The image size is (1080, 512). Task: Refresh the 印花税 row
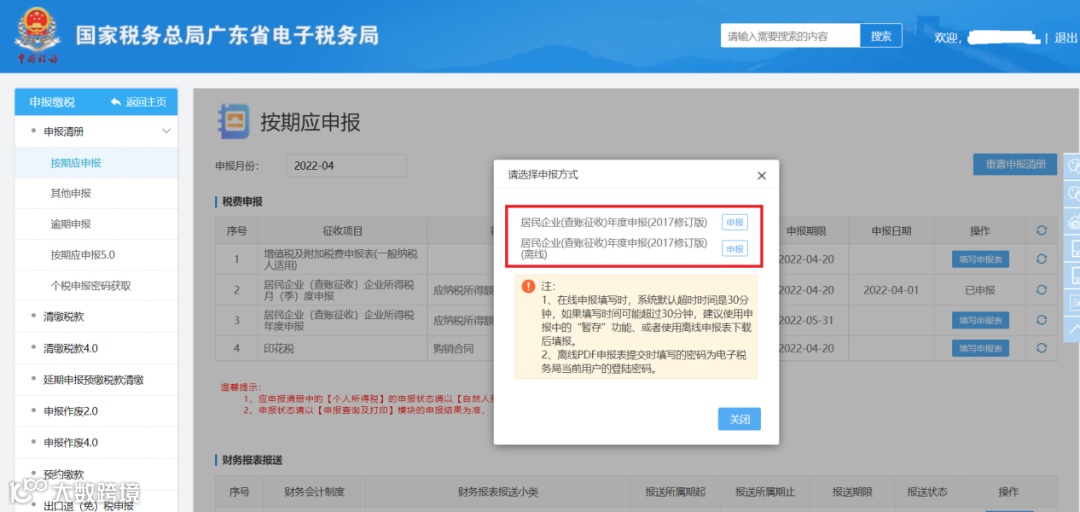(1041, 349)
